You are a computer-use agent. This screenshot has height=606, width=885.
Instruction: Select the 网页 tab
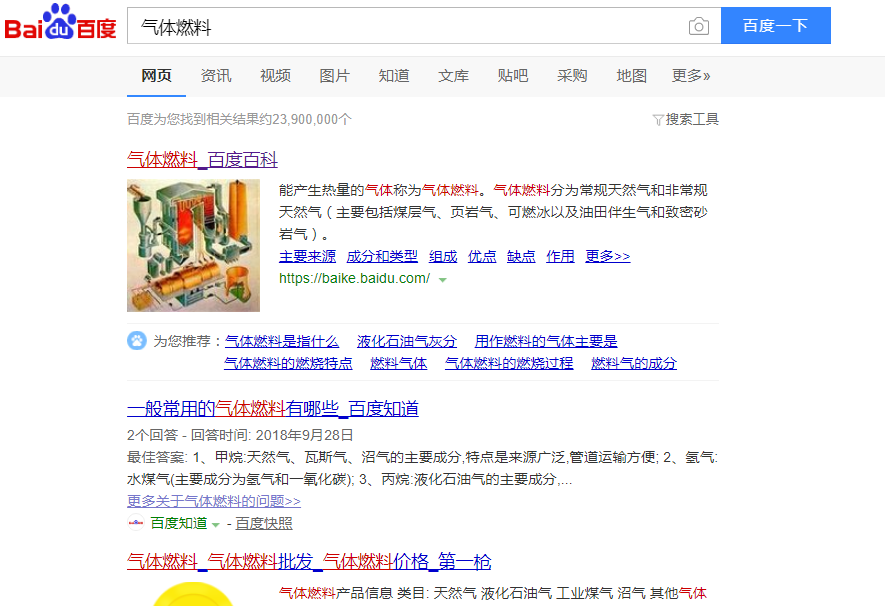point(156,76)
